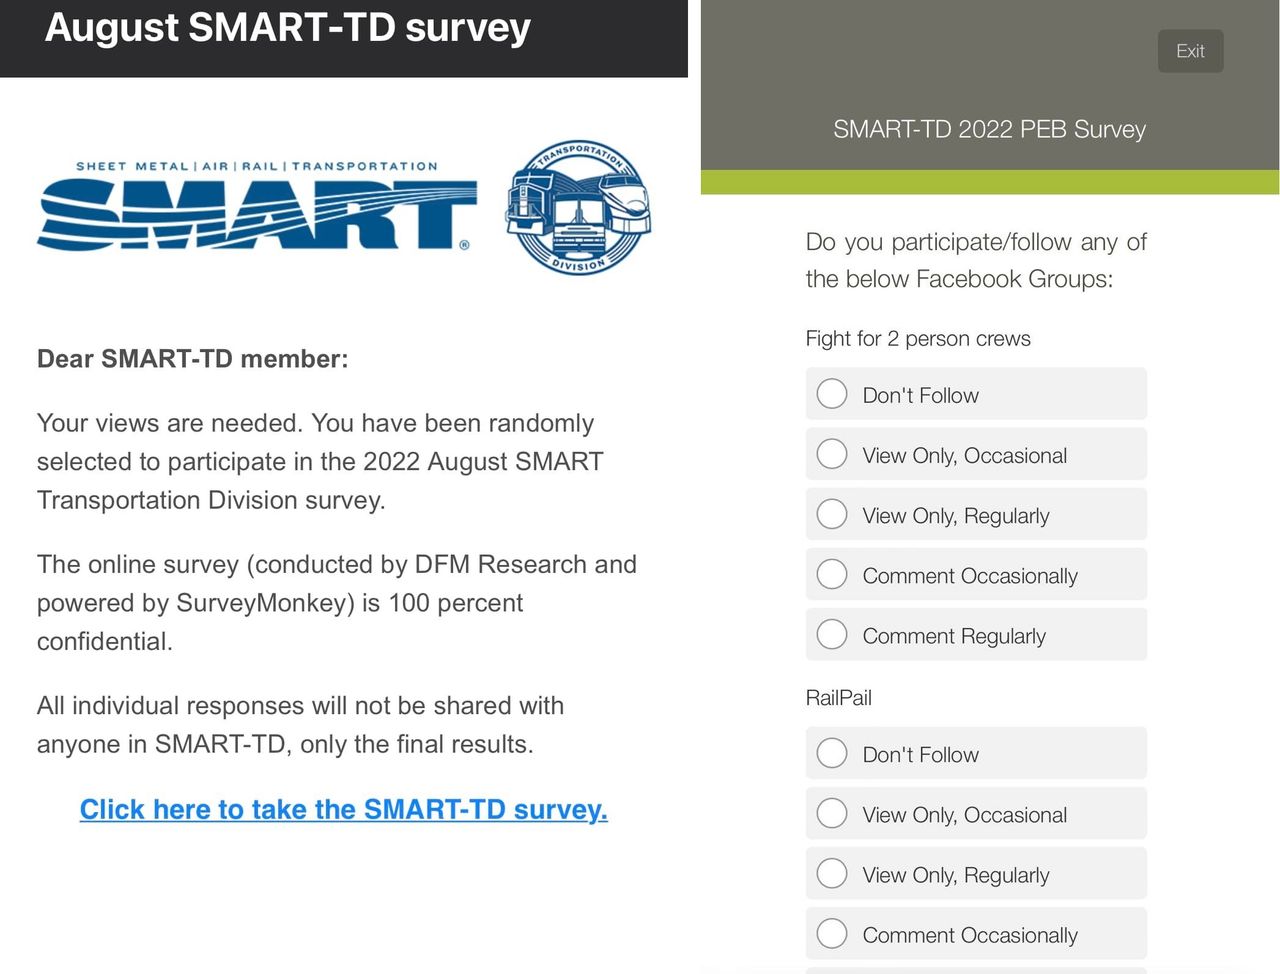Open the 'Click here to take the SMART-TD survey' link
Image resolution: width=1280 pixels, height=974 pixels.
[343, 809]
